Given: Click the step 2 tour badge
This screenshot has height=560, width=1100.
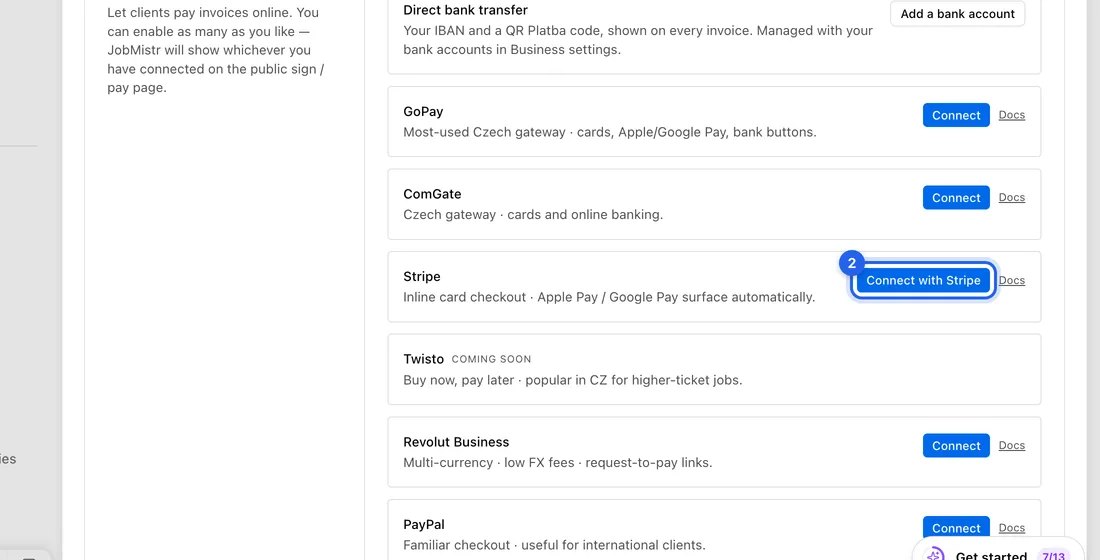Looking at the screenshot, I should [x=852, y=264].
